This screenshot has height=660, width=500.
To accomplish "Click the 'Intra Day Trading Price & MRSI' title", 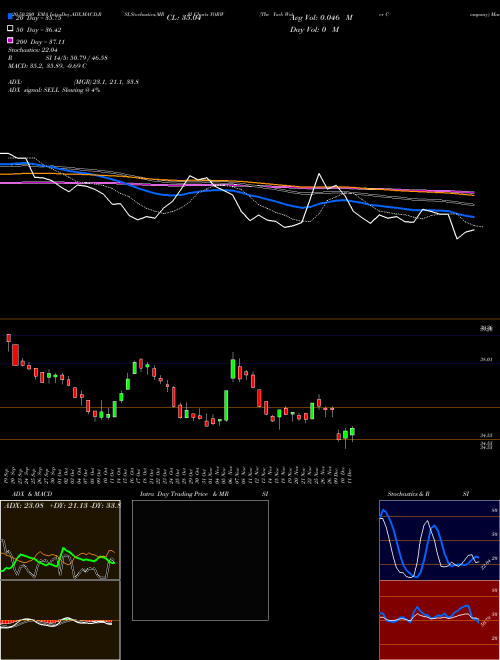I will click(204, 494).
